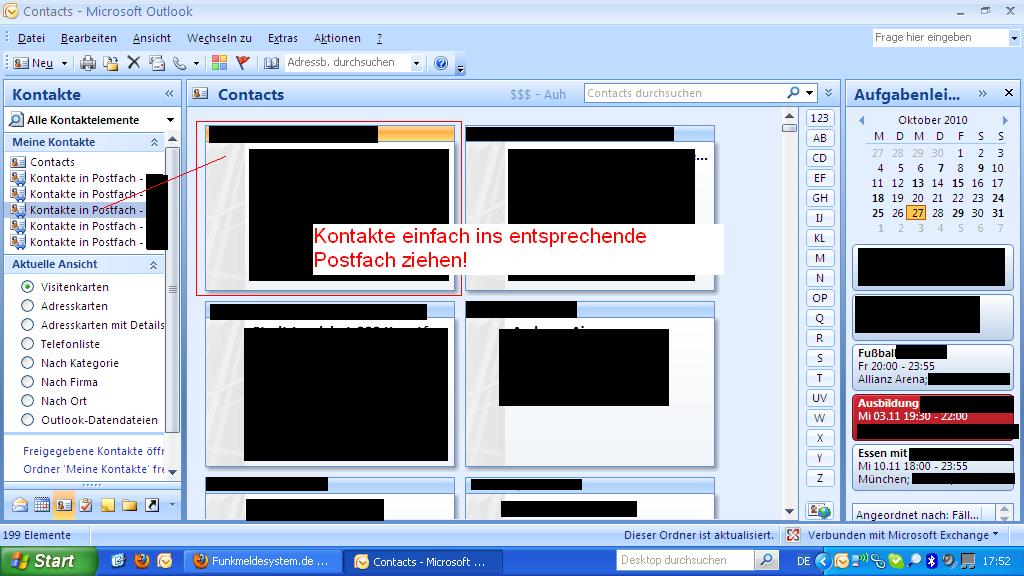Open the Contacts folder in Meine Kontakte
The image size is (1024, 576).
click(52, 162)
